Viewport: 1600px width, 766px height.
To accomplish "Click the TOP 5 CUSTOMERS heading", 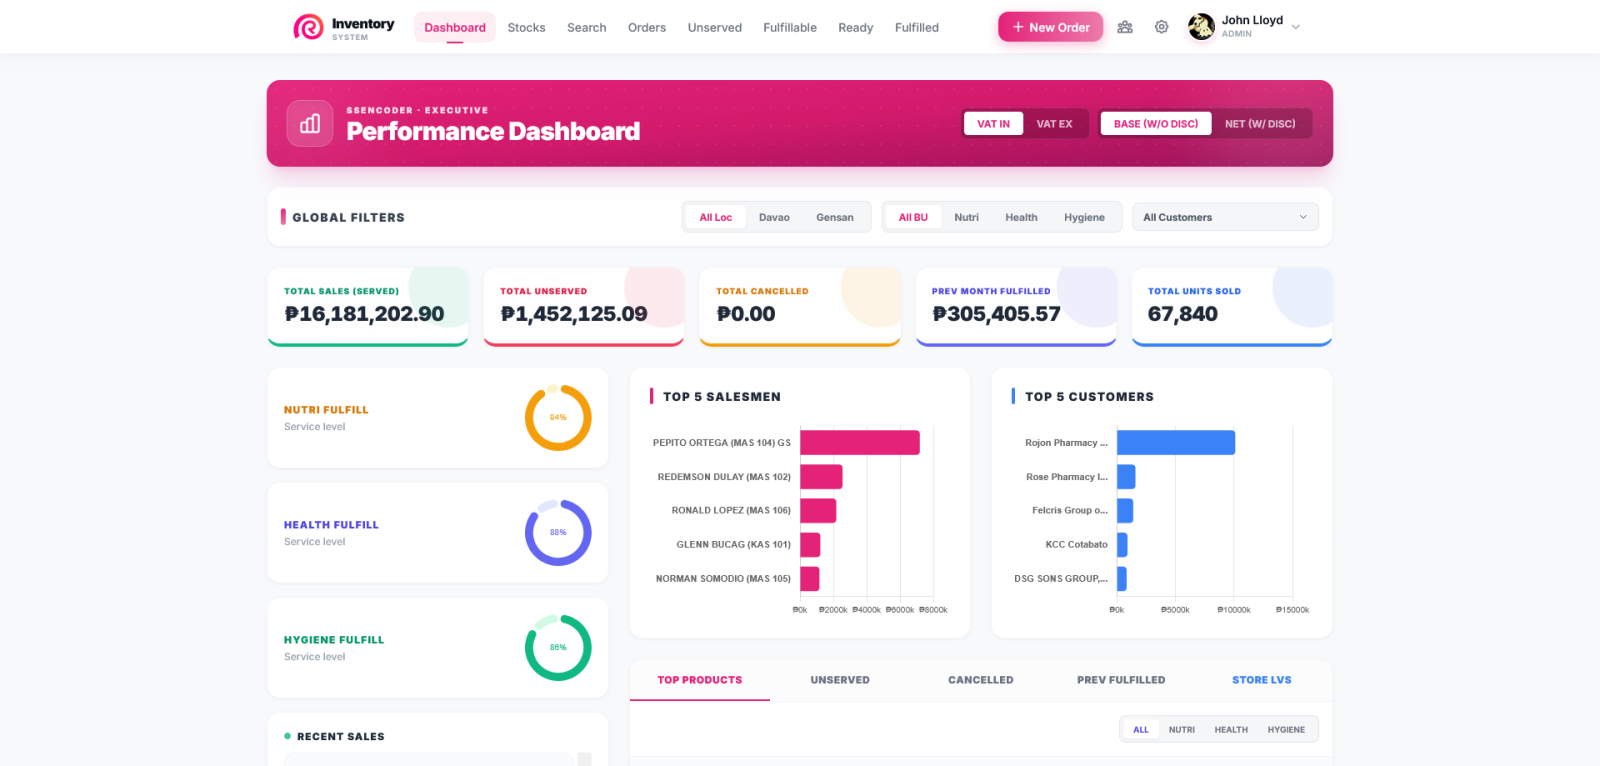I will point(1089,397).
